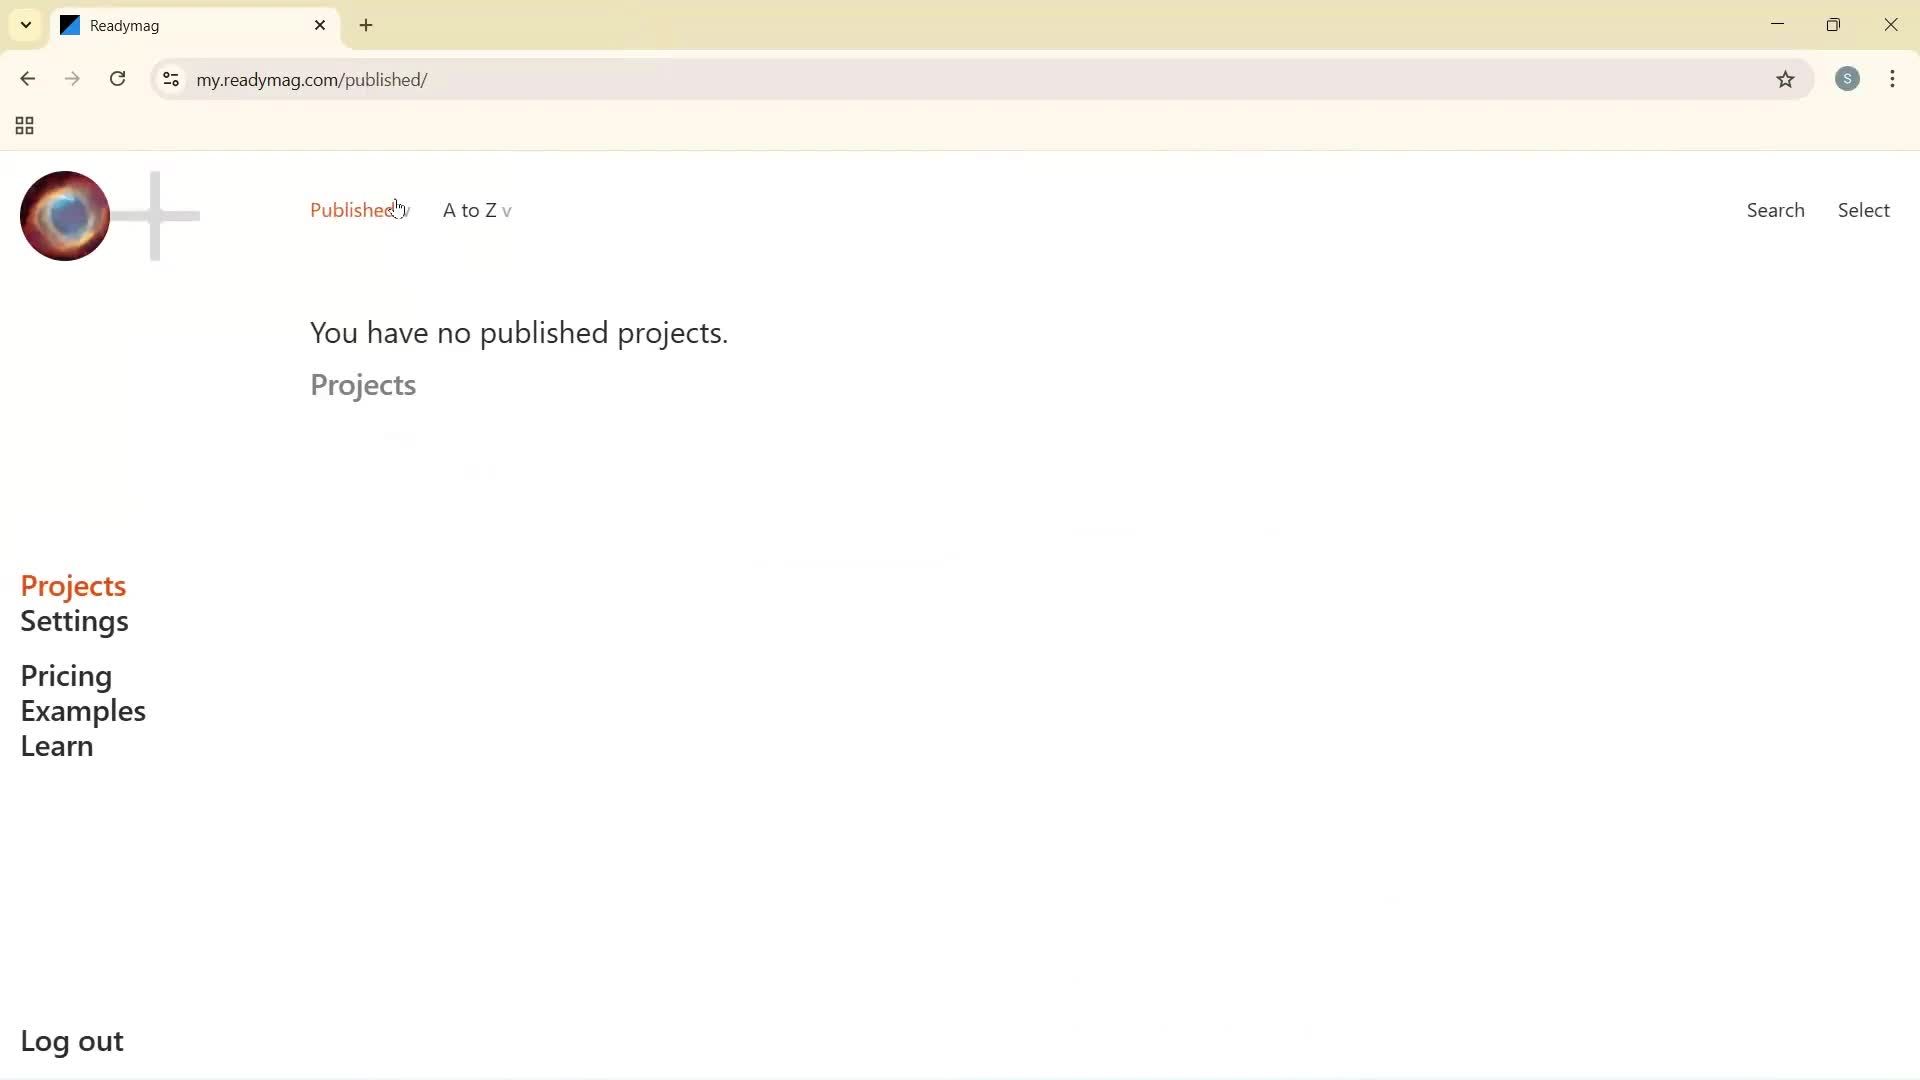The image size is (1920, 1080).
Task: Create a new project with the plus icon
Action: (157, 215)
